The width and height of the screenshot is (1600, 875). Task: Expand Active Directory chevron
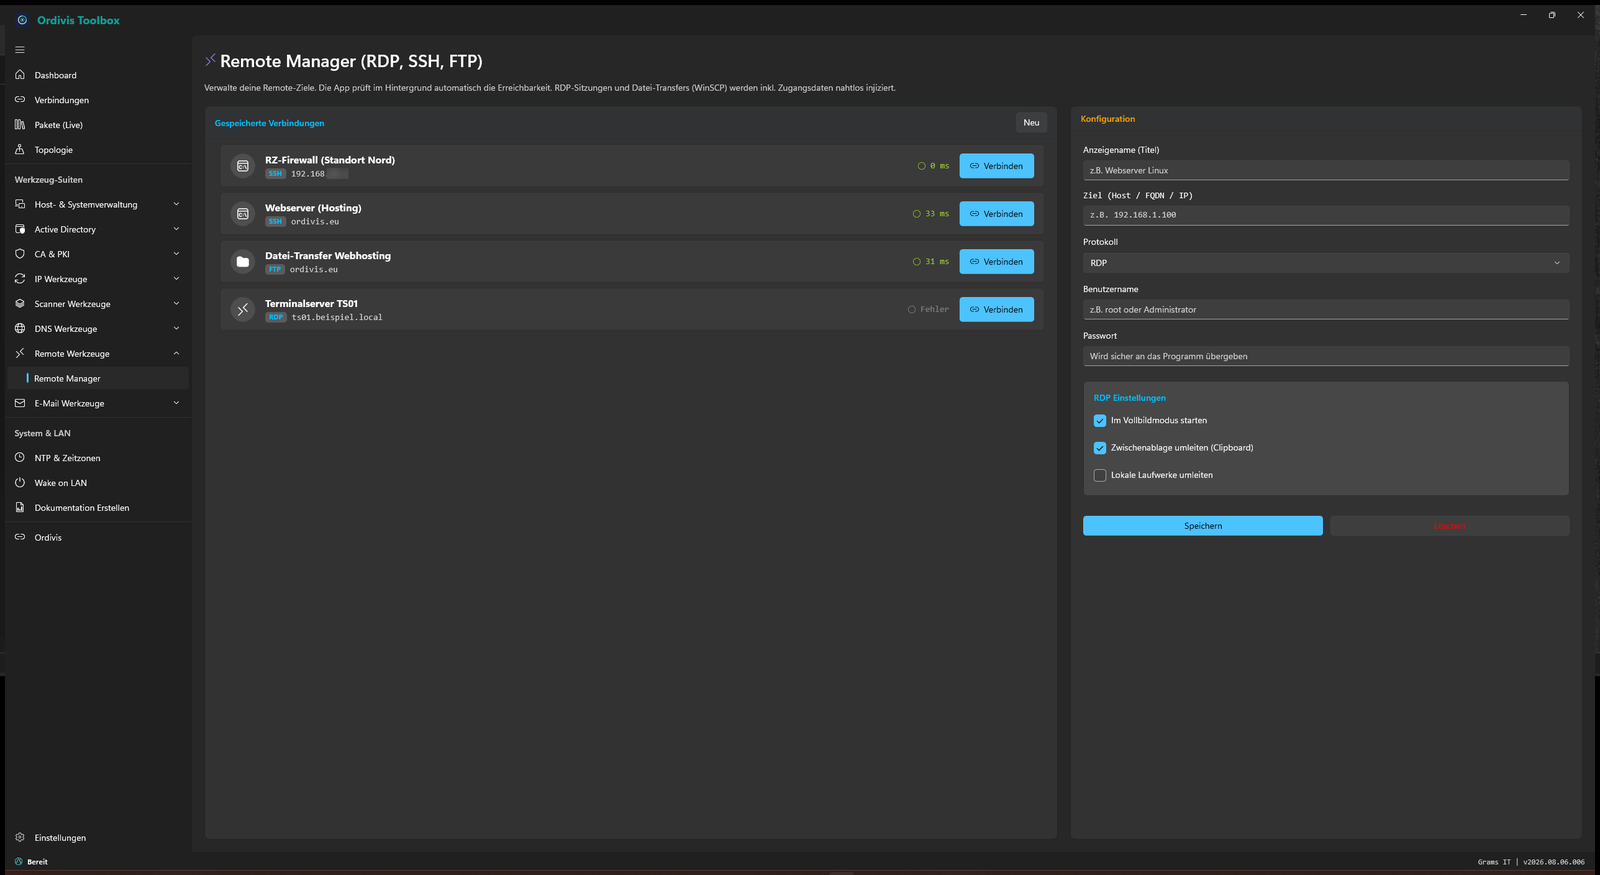[x=176, y=229]
